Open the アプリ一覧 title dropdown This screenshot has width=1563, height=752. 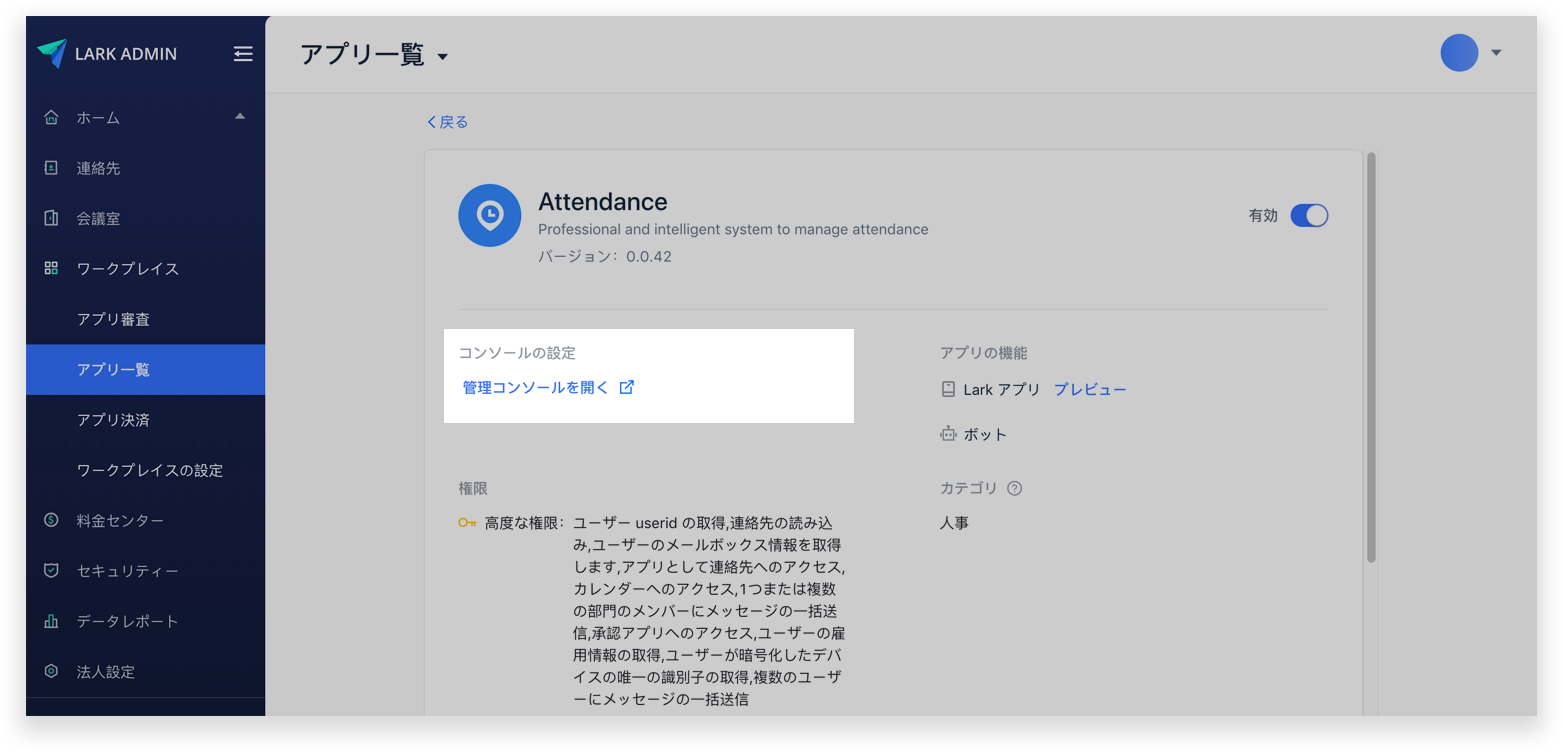(442, 57)
